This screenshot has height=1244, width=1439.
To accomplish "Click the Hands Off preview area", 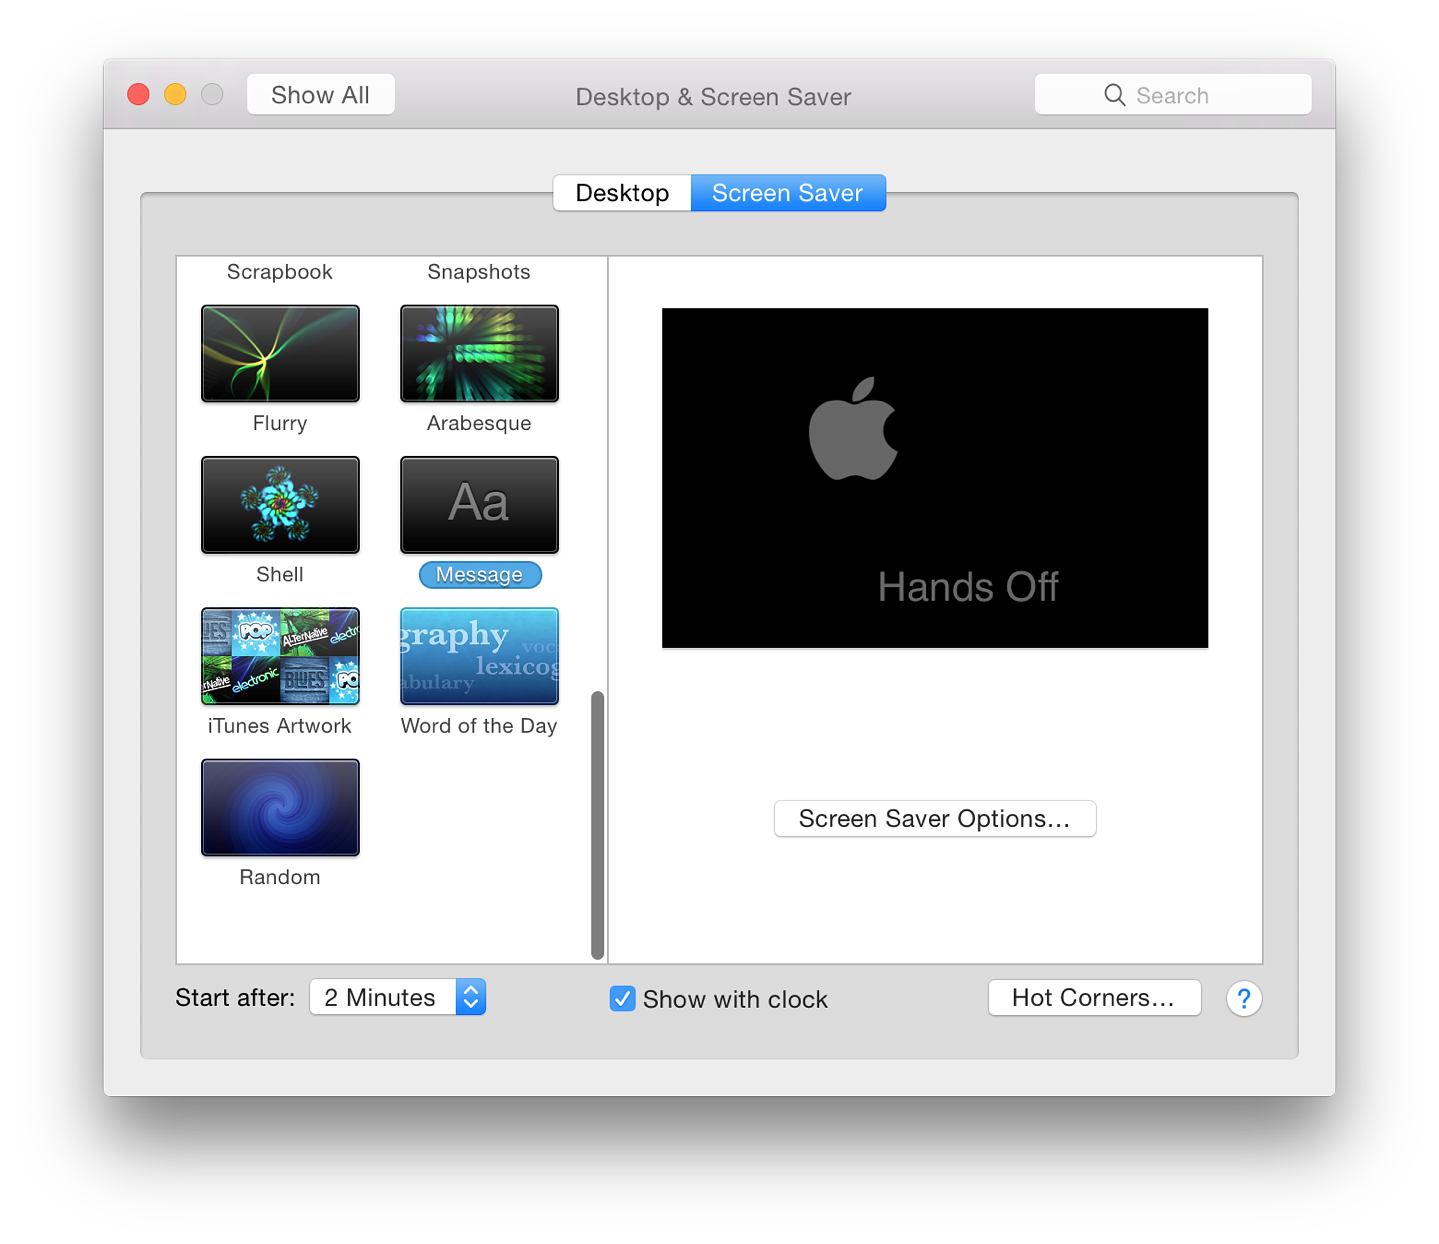I will pyautogui.click(x=935, y=478).
